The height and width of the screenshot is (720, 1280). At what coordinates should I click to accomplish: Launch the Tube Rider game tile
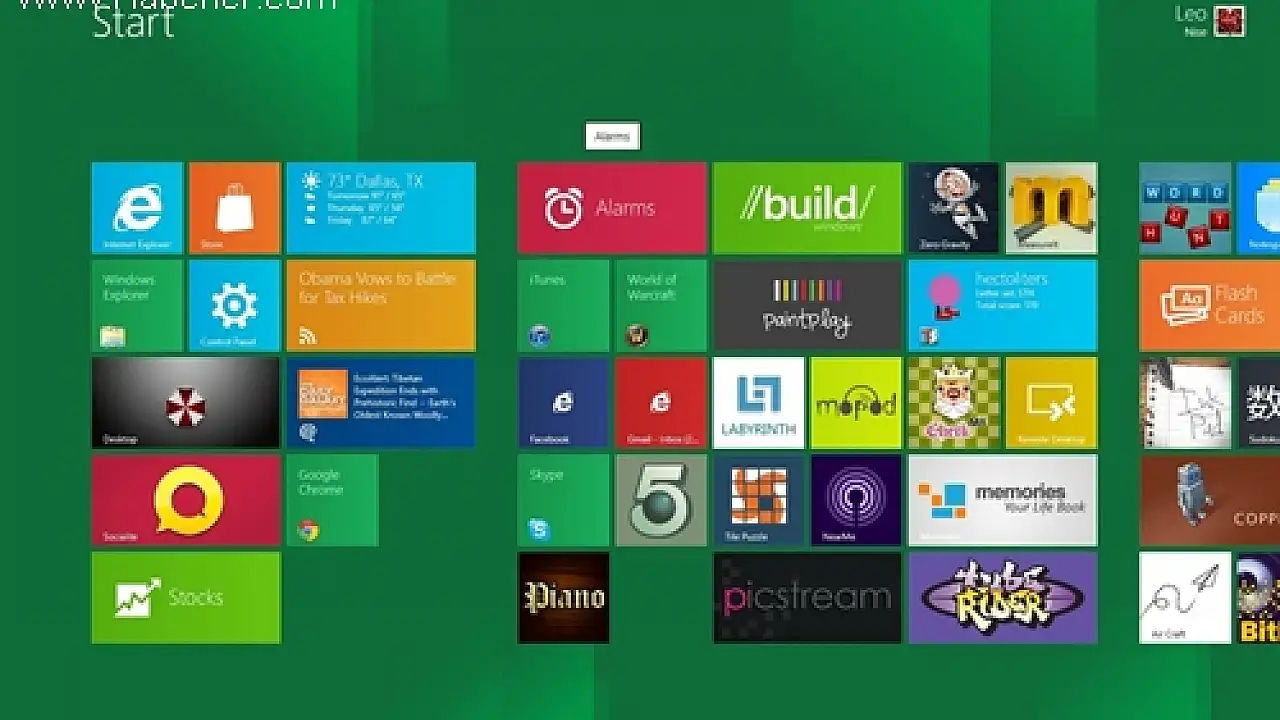[x=1002, y=598]
